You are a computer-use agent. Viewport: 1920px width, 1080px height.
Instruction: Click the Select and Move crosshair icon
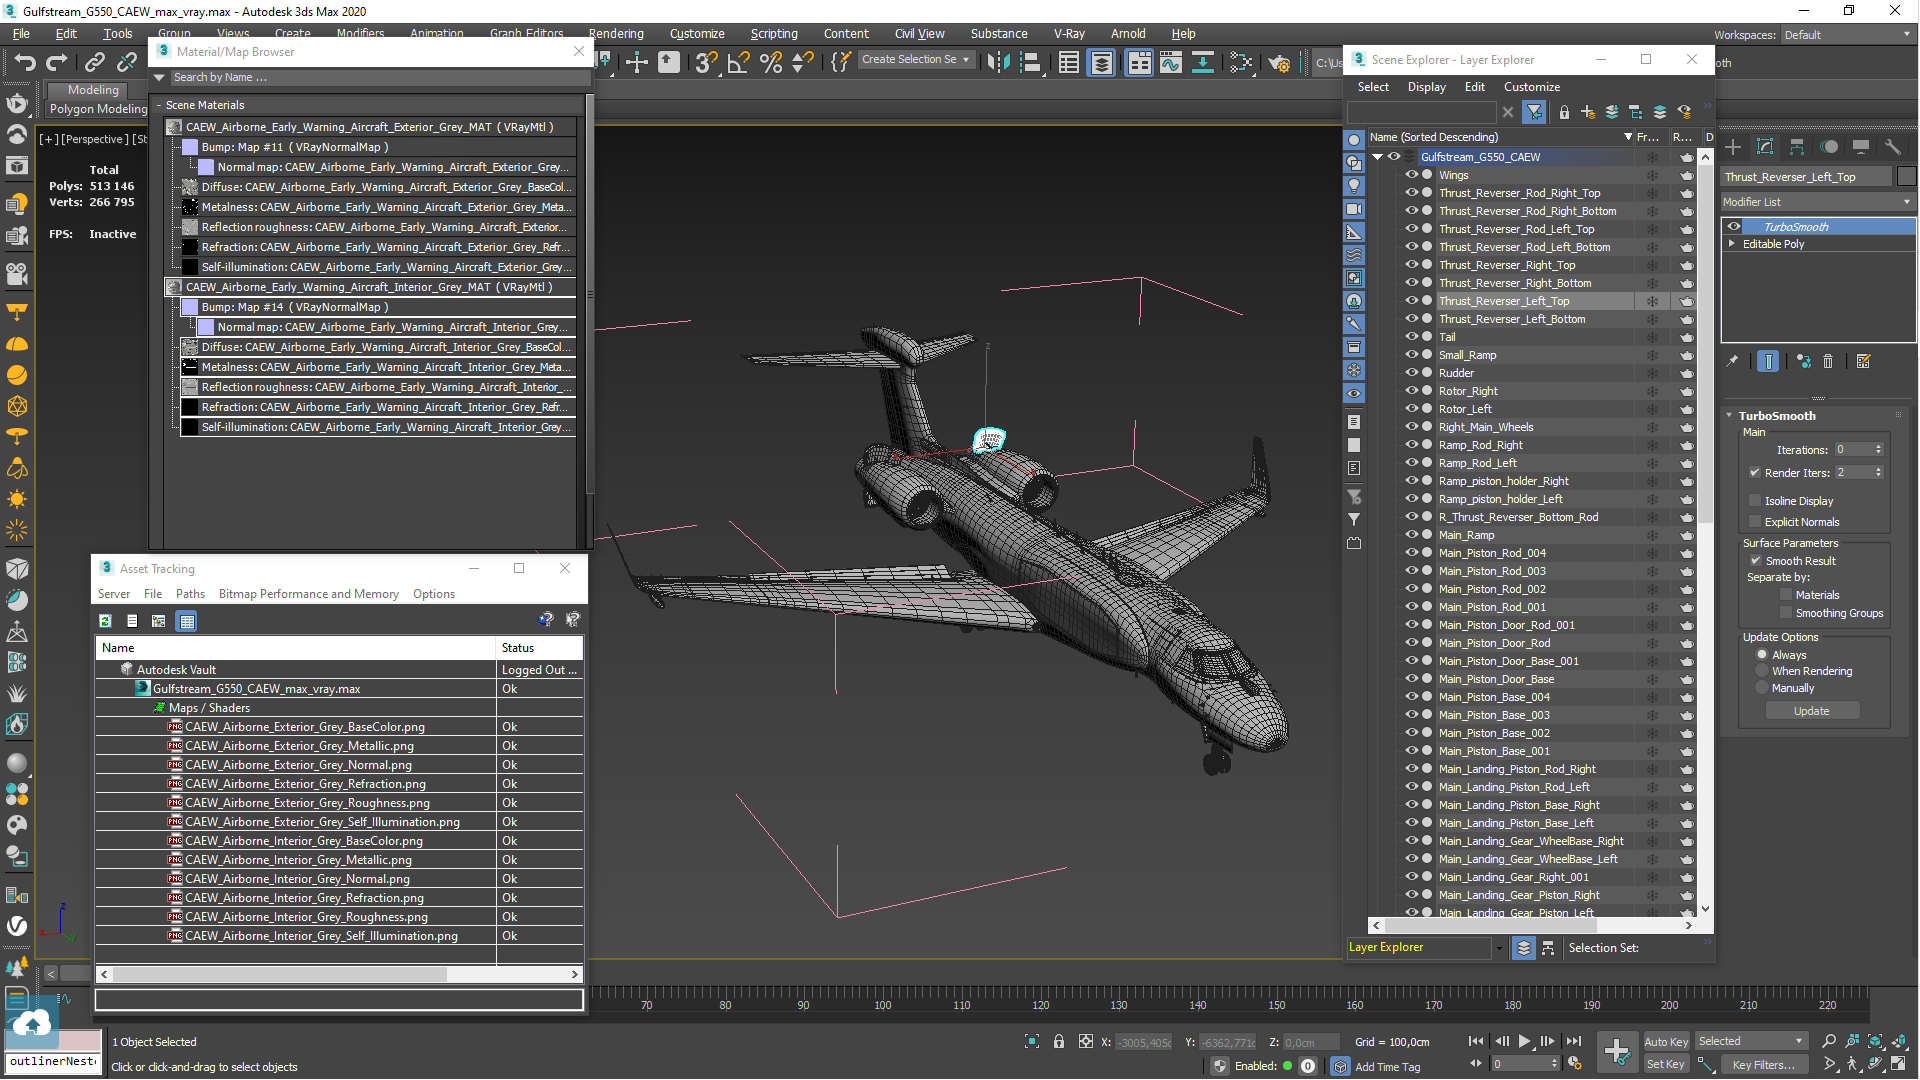coord(637,63)
